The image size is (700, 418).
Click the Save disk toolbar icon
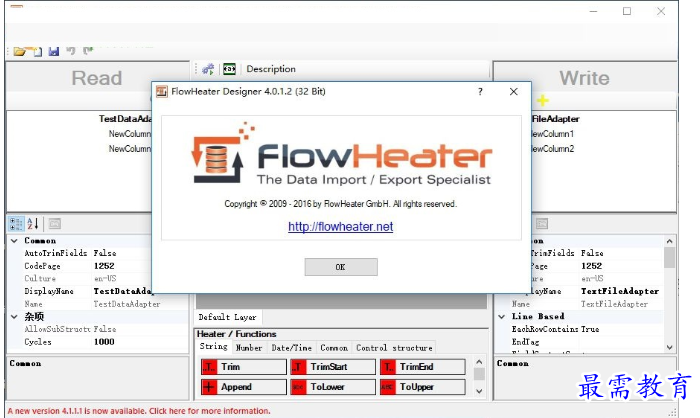pyautogui.click(x=54, y=51)
